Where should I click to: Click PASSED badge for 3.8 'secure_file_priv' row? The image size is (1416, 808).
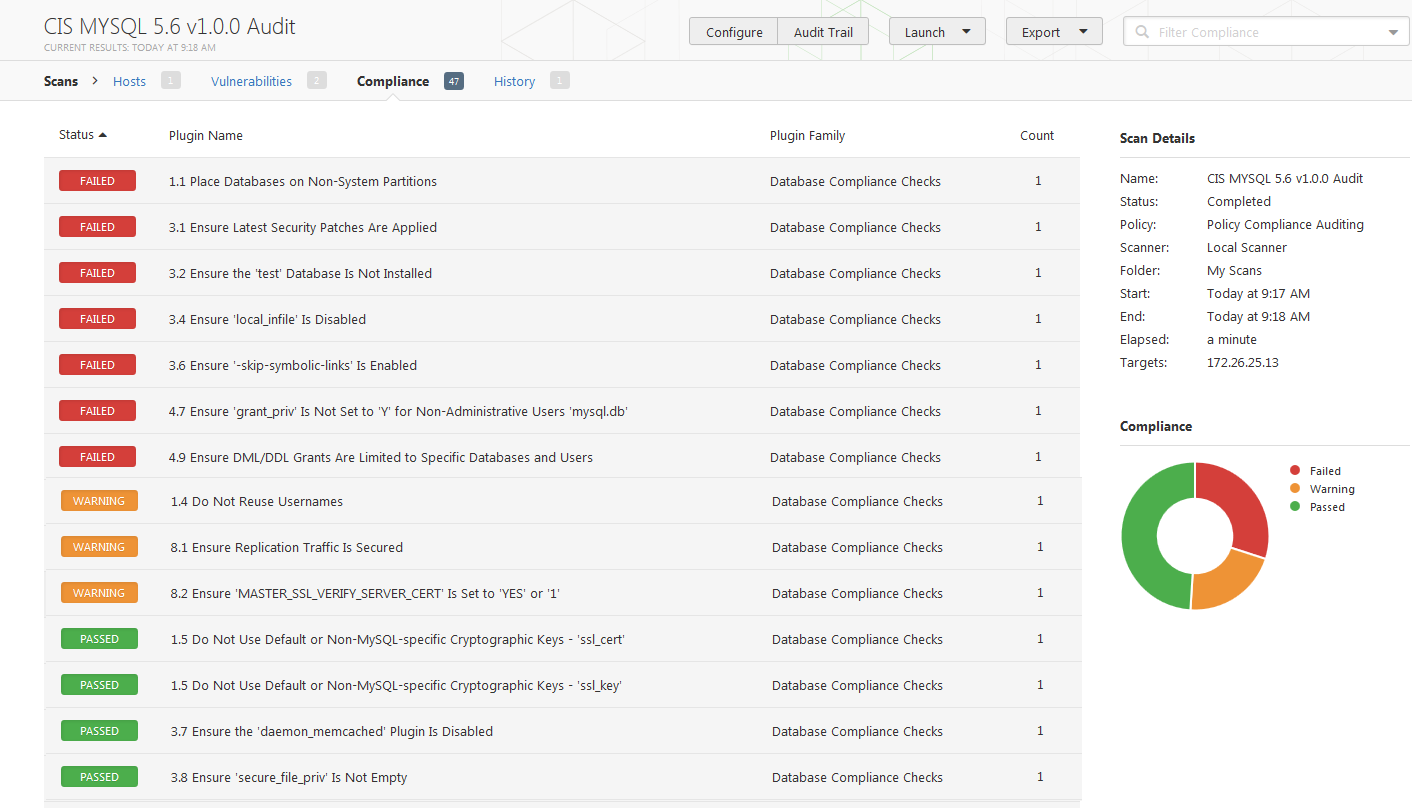(99, 777)
